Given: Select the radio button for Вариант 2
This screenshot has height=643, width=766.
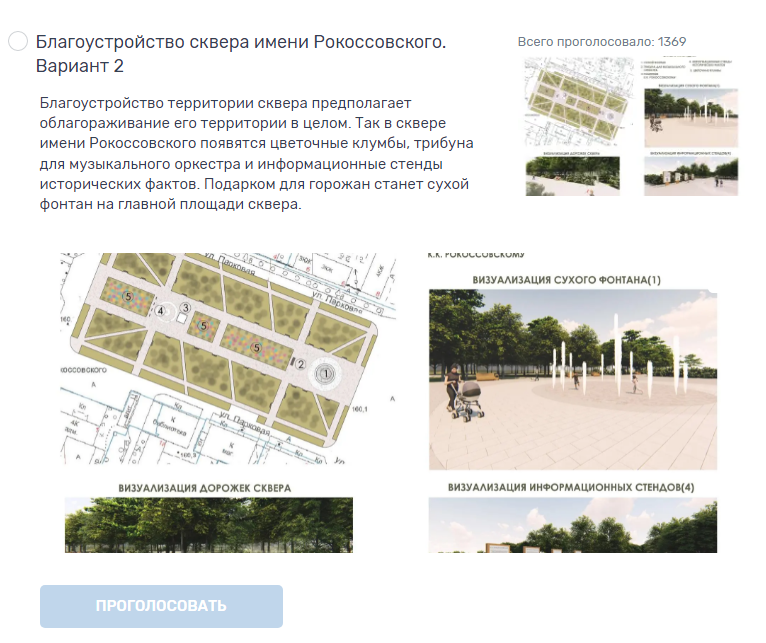Looking at the screenshot, I should pyautogui.click(x=18, y=42).
